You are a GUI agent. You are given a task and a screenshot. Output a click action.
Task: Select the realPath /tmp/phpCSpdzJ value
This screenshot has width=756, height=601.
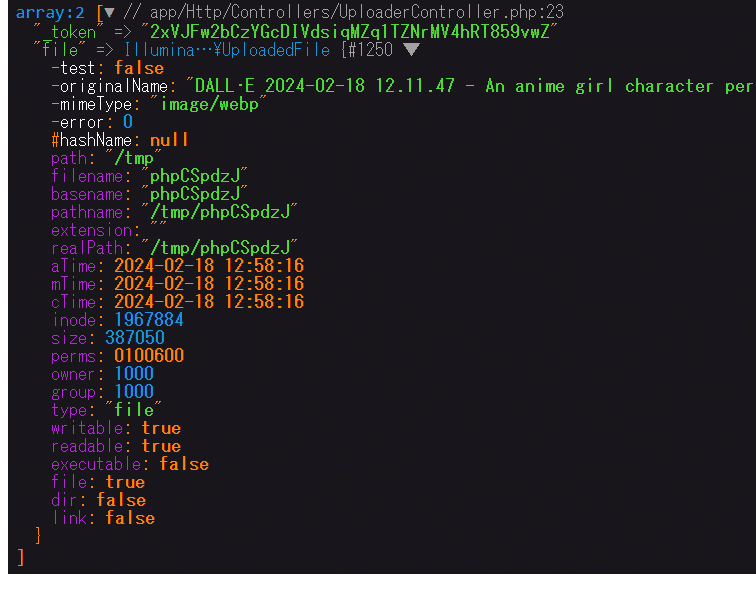(219, 248)
